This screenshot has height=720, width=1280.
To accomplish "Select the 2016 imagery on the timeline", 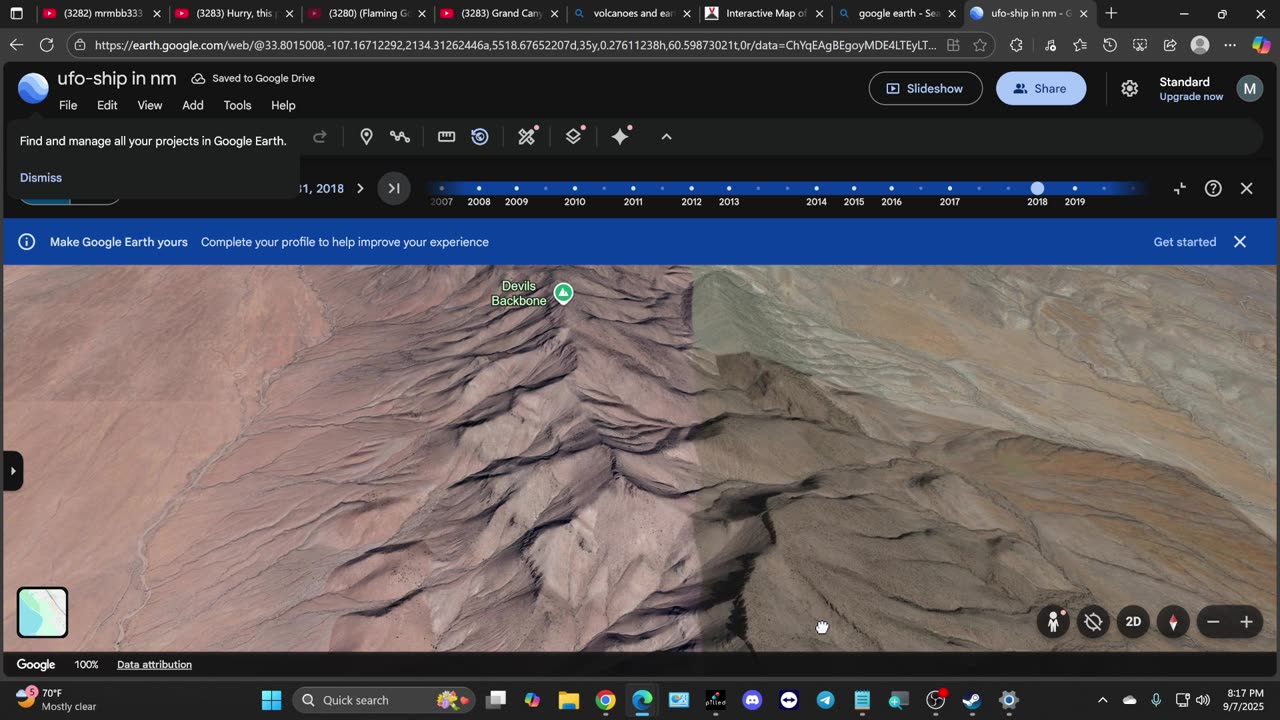I will (891, 188).
